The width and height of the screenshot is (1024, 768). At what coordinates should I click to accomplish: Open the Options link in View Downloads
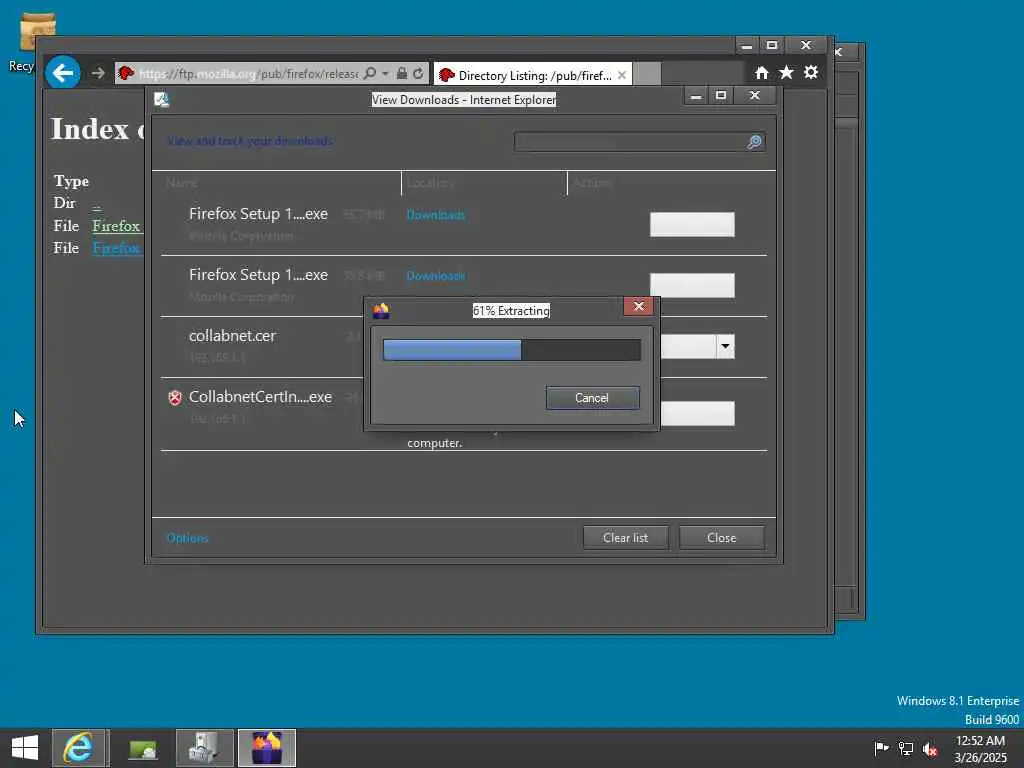(187, 538)
